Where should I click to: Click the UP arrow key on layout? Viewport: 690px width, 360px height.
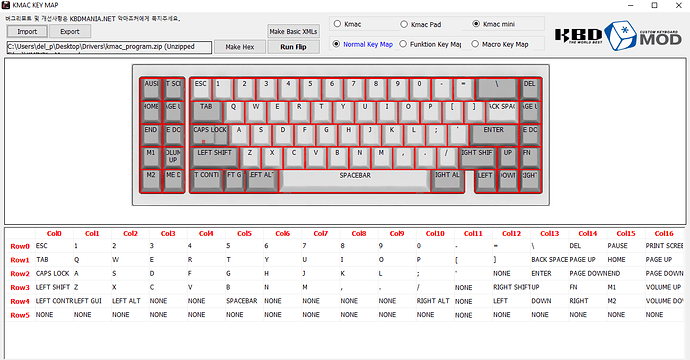[x=508, y=157]
